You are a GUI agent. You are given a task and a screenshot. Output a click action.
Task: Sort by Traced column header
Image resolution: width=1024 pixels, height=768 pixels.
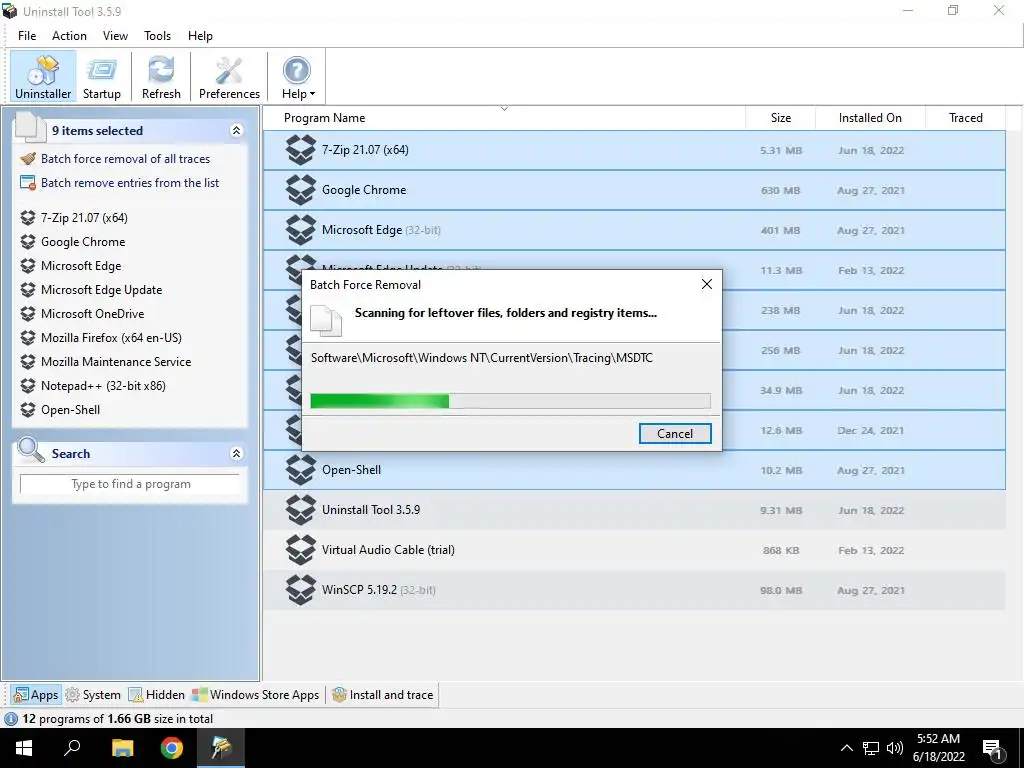965,118
